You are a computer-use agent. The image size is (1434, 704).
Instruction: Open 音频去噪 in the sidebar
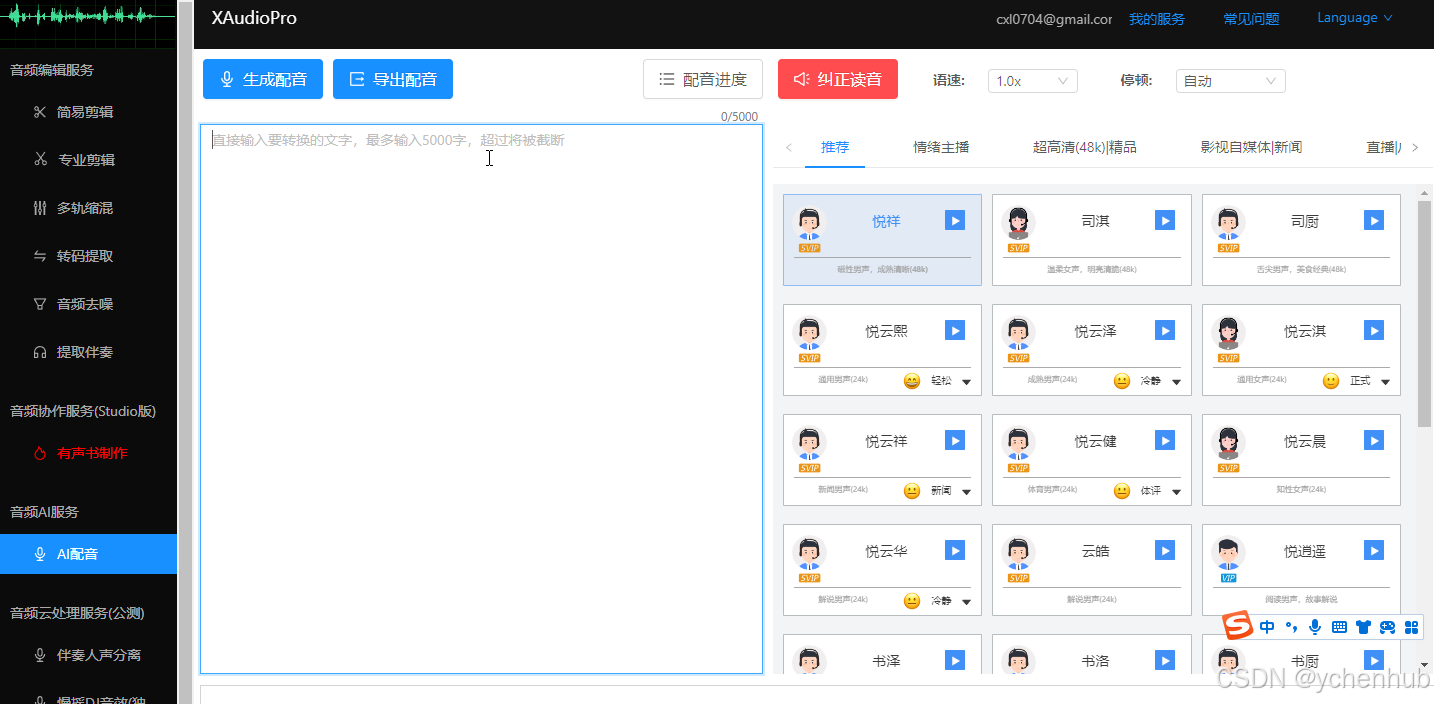85,304
